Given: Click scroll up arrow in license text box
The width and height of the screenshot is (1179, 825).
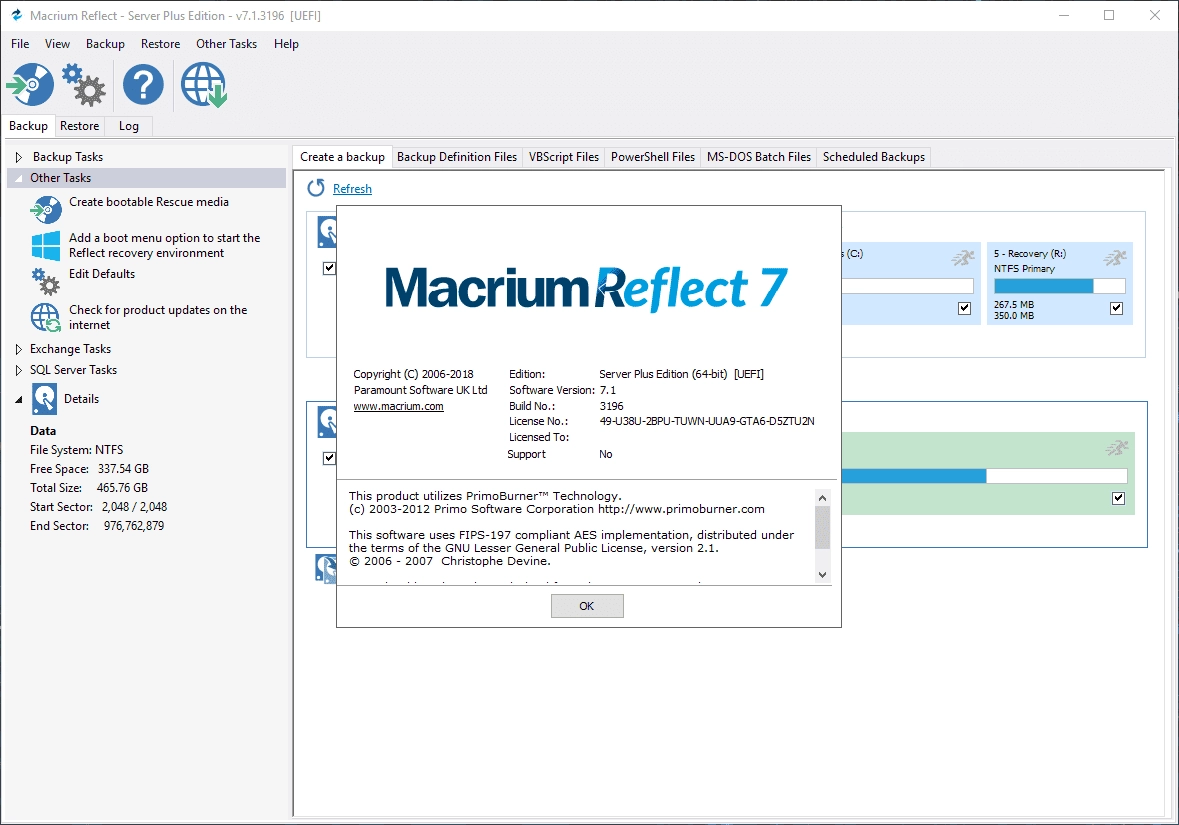Looking at the screenshot, I should click(x=823, y=498).
